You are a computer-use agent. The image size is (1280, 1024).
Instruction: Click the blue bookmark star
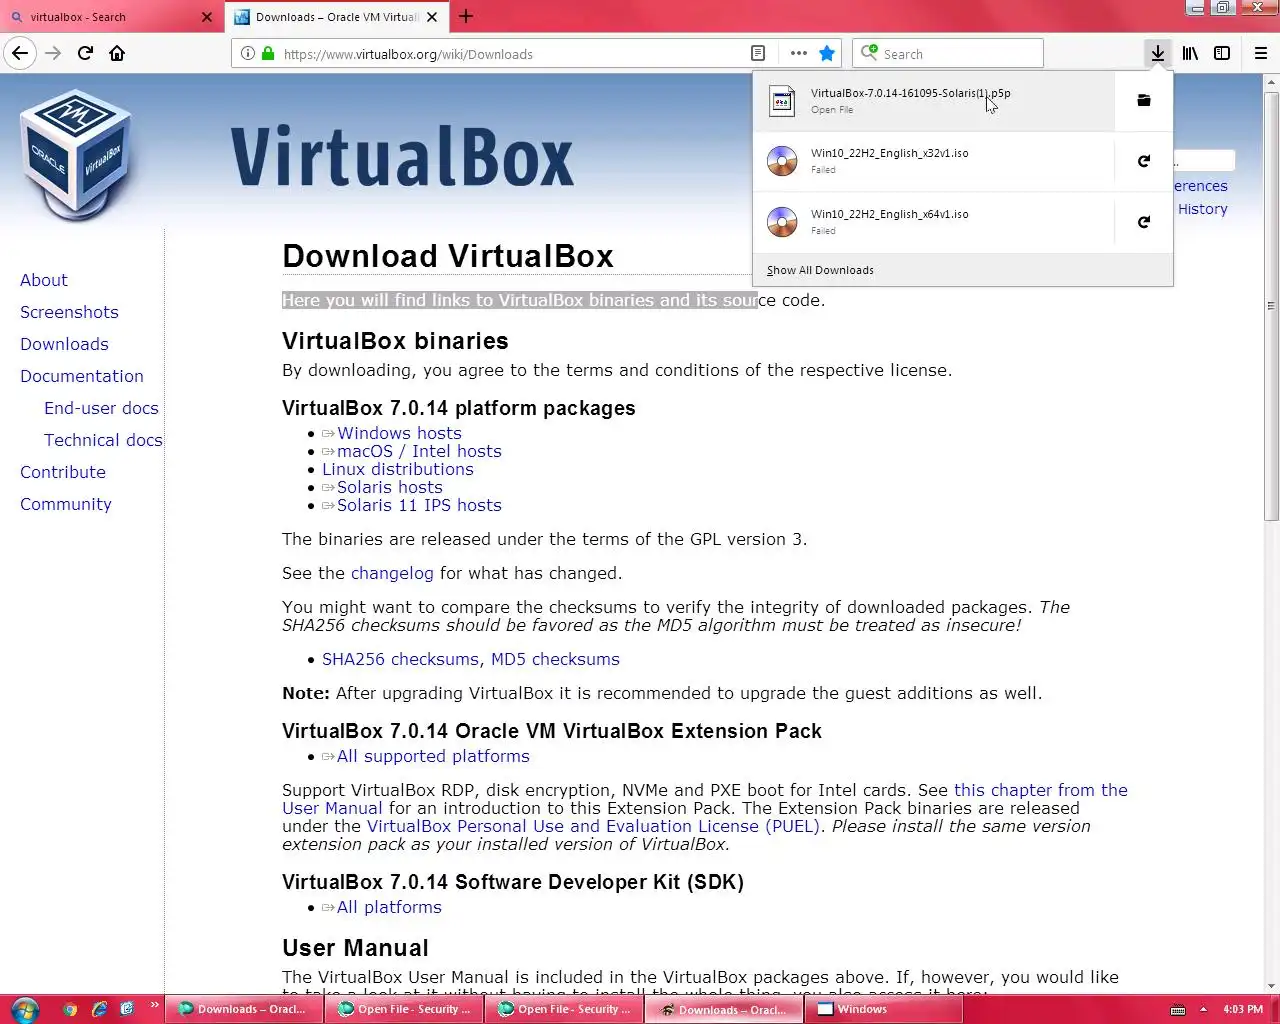pos(827,53)
